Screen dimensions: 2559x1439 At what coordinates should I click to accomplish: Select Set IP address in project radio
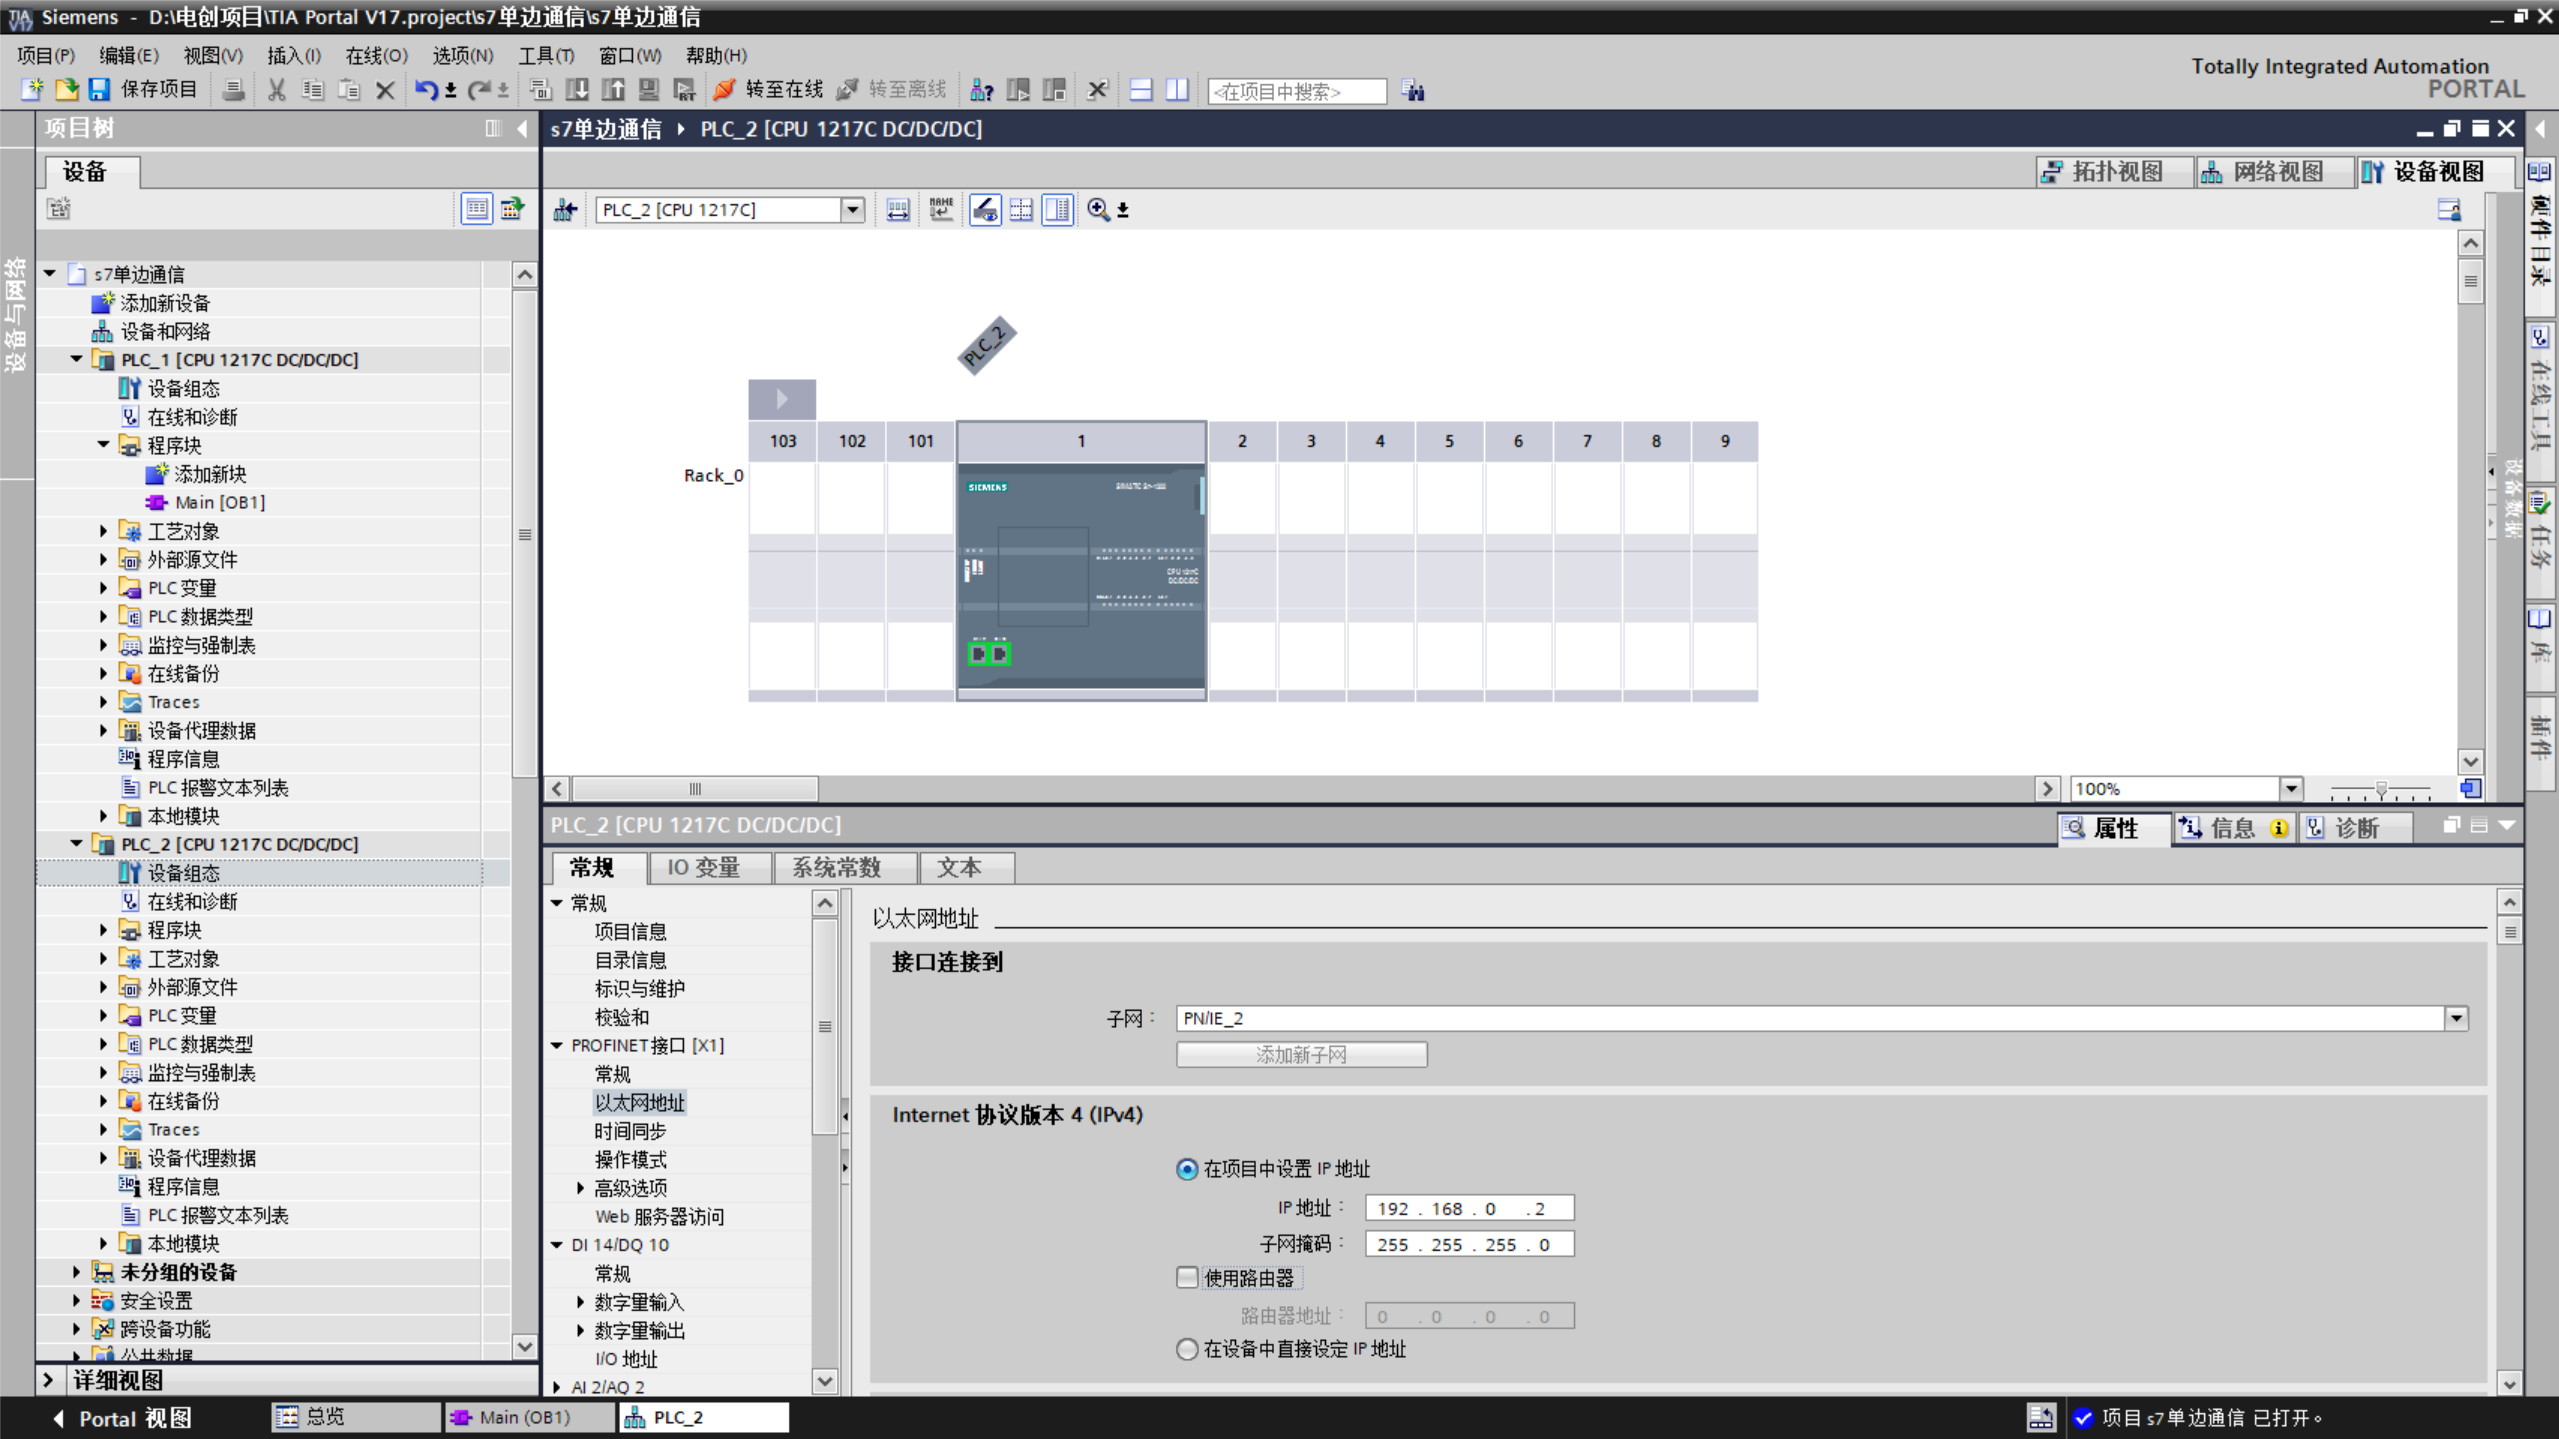(1187, 1169)
